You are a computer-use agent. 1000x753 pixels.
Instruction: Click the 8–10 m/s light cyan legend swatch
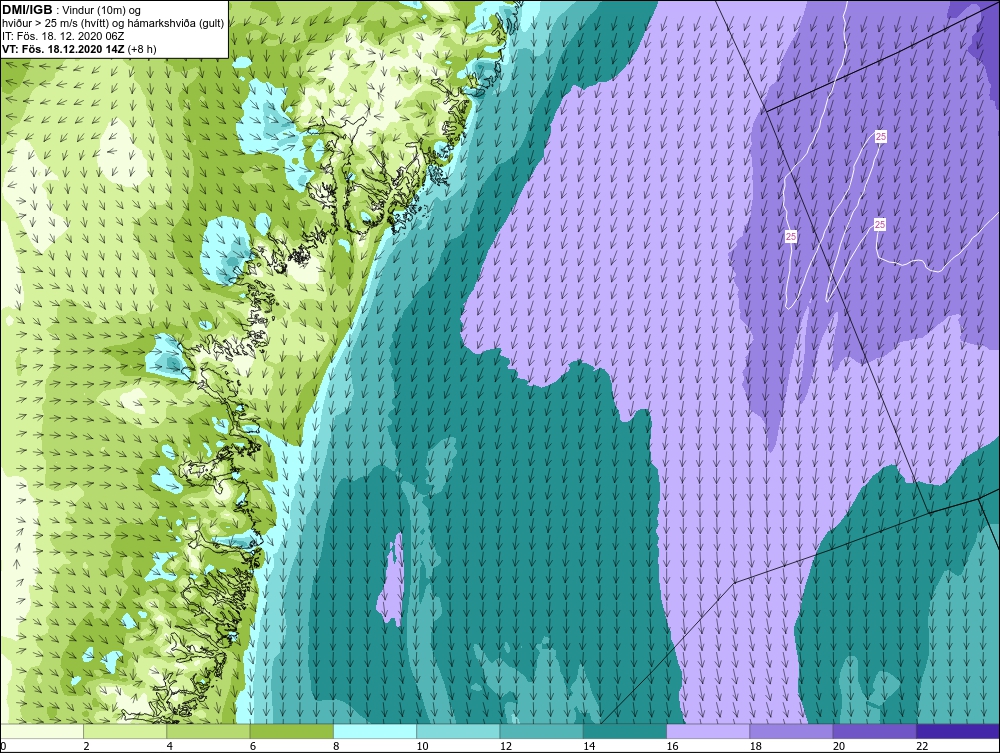[375, 731]
